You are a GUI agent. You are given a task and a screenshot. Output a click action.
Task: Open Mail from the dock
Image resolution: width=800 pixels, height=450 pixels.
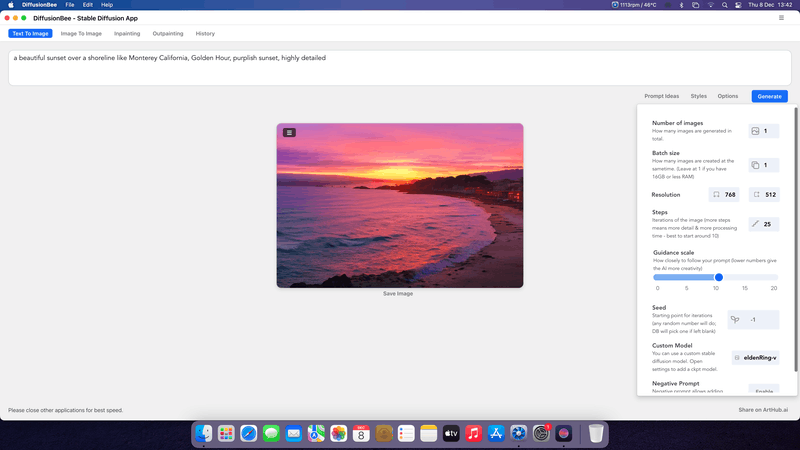tap(293, 434)
